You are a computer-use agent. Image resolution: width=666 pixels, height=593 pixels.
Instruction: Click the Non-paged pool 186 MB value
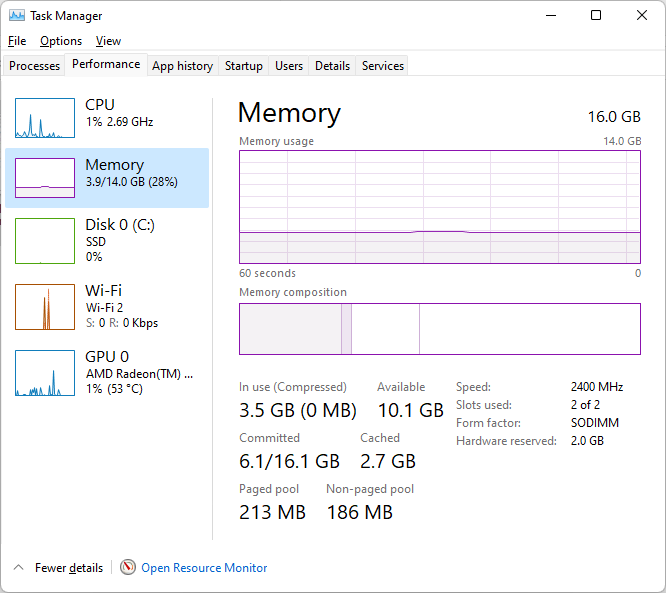[x=359, y=512]
